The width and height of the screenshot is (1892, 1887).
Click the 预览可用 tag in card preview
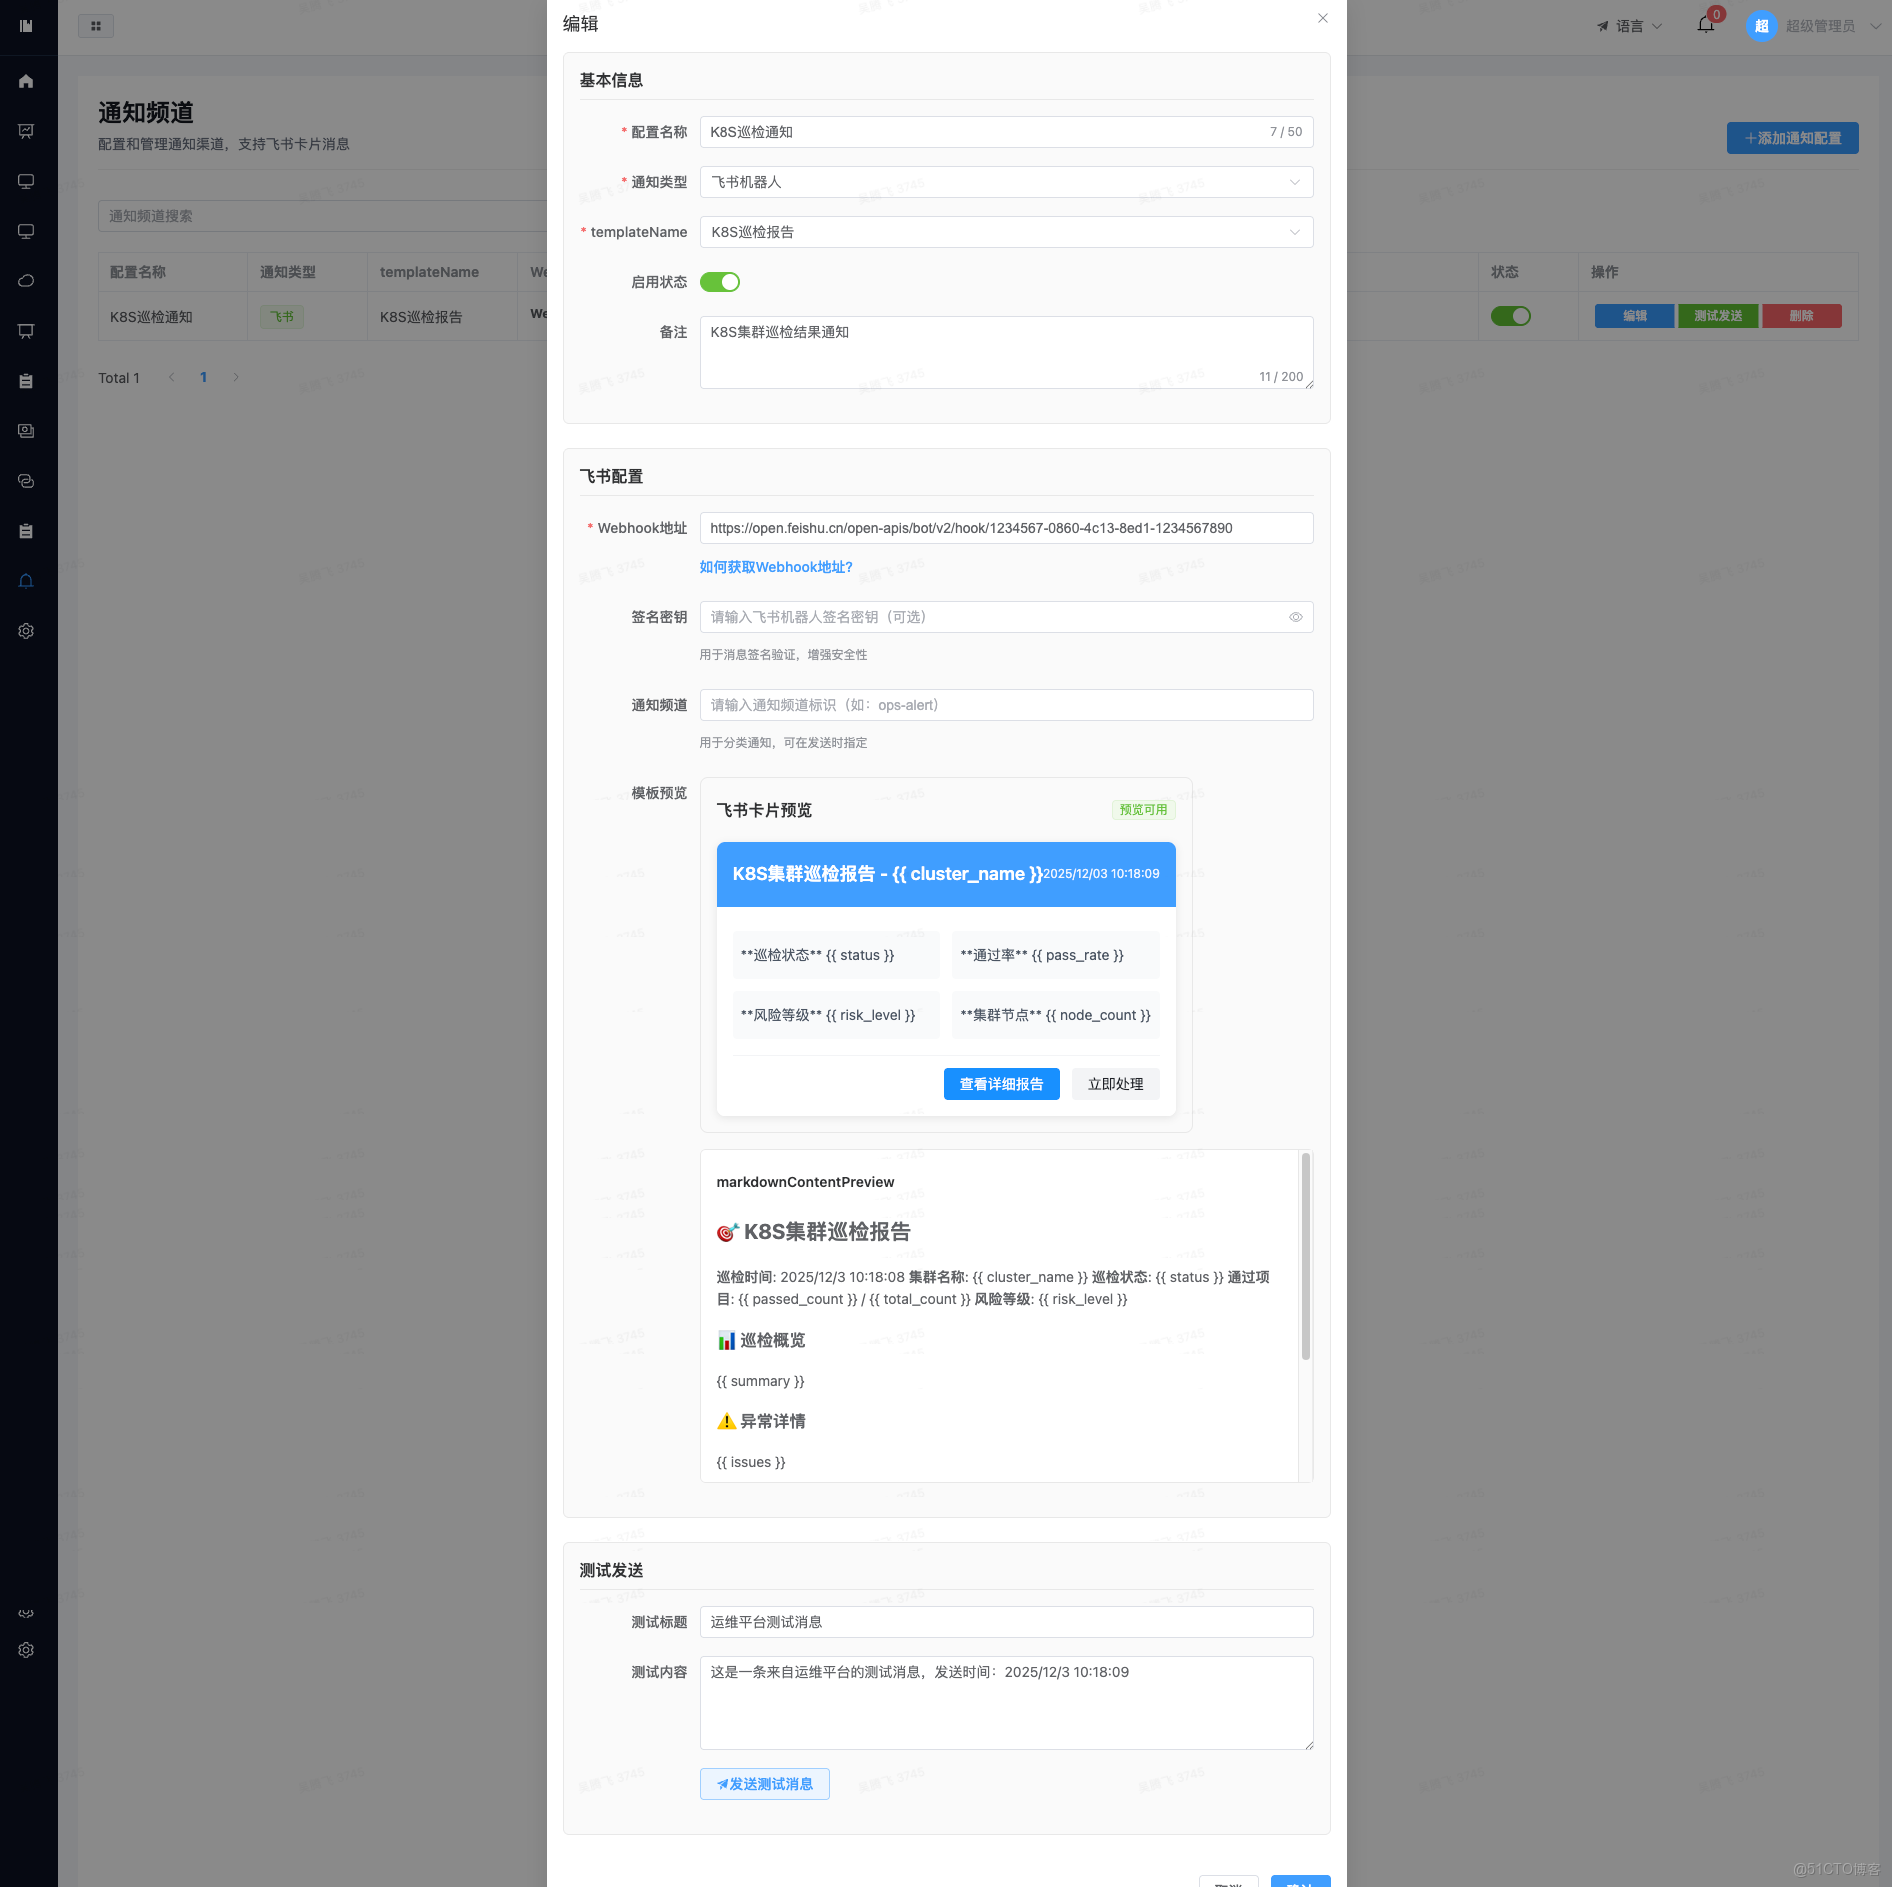[1143, 810]
